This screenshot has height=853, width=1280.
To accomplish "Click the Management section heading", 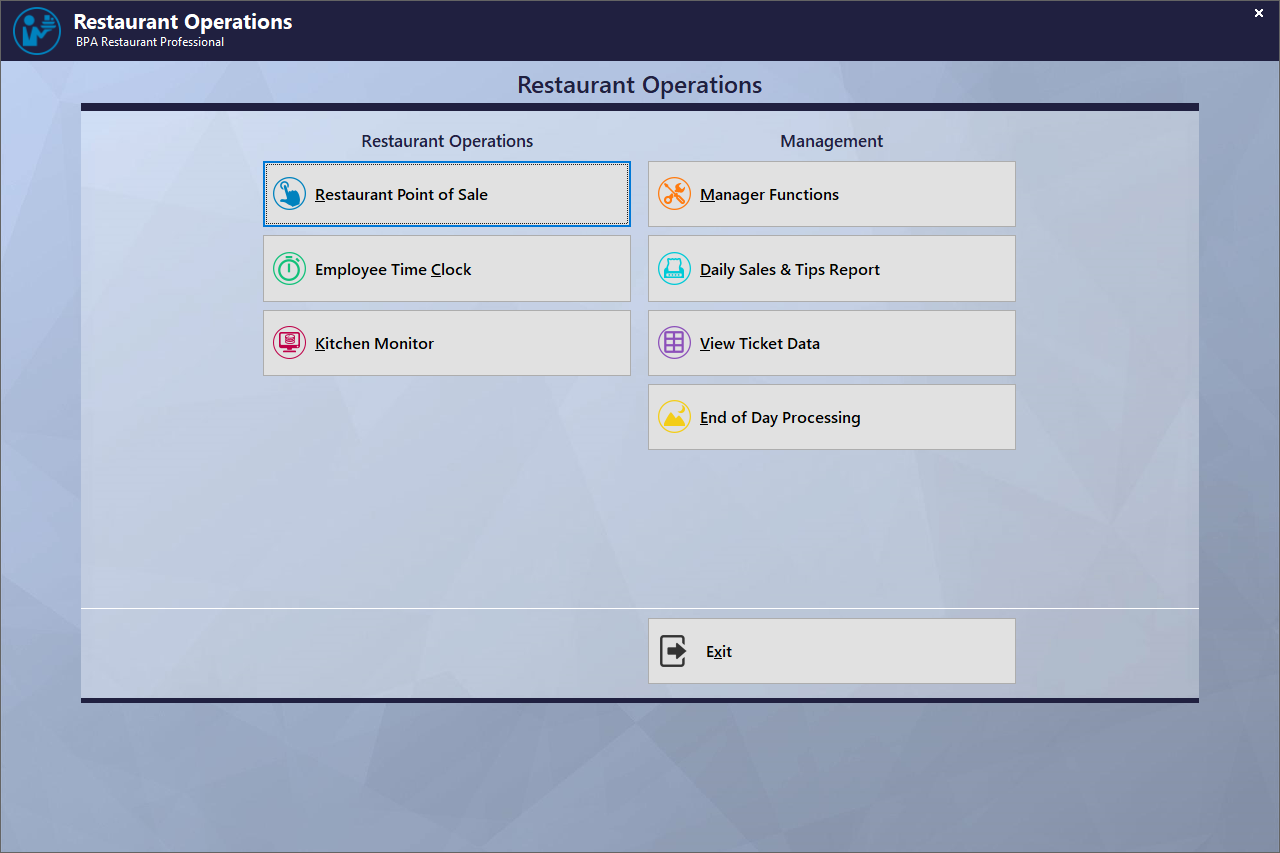I will [831, 141].
